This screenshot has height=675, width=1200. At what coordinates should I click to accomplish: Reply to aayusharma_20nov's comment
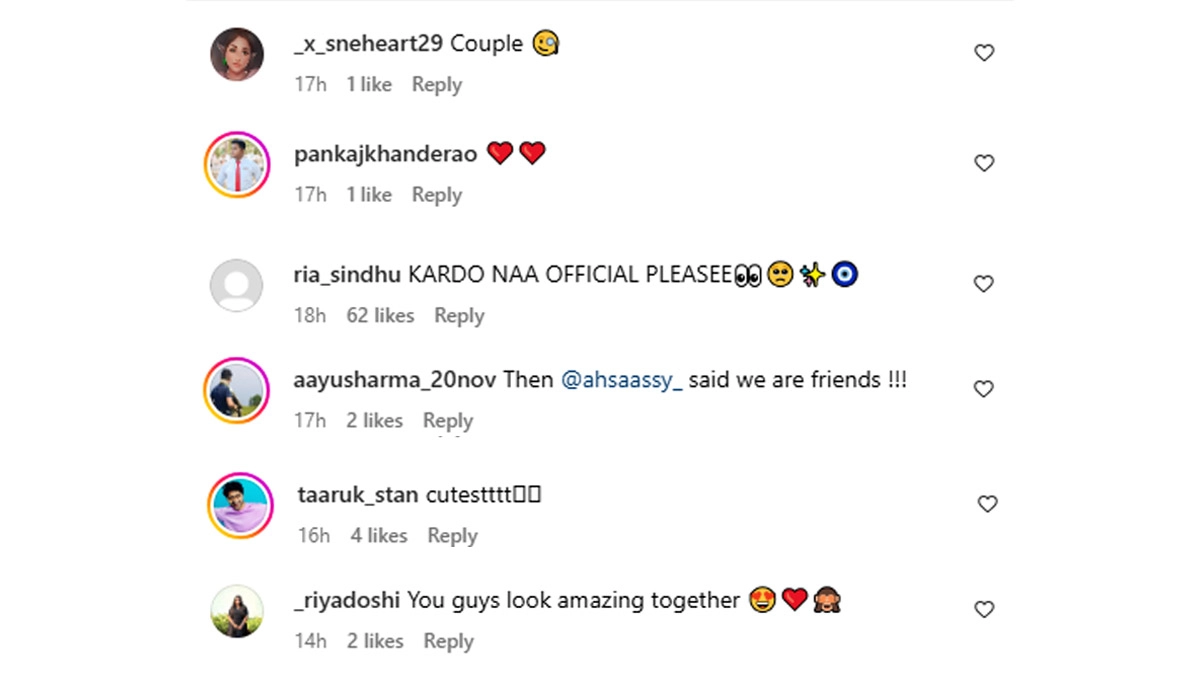(x=448, y=421)
